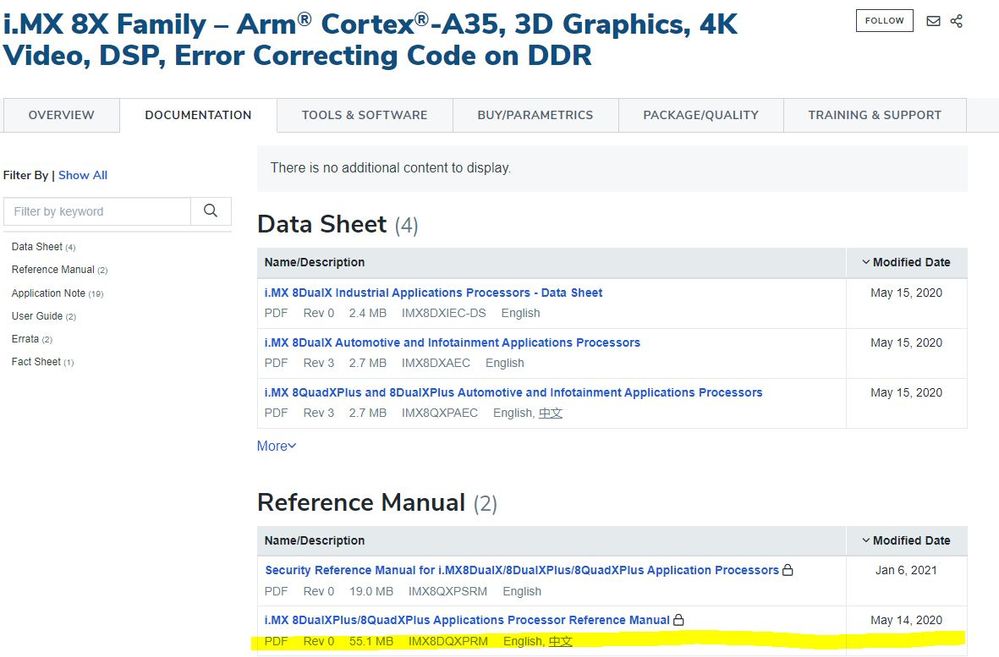This screenshot has height=657, width=999.
Task: Type in the Filter by keyword field
Action: (x=97, y=211)
